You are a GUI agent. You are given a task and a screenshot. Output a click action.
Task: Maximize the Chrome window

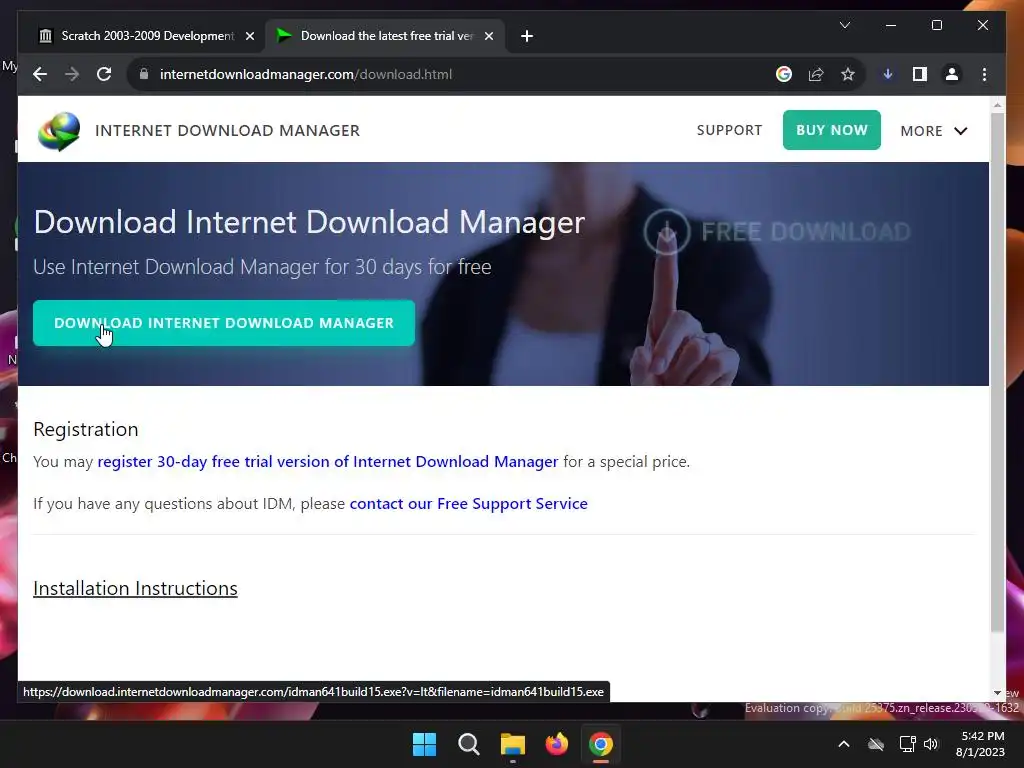(936, 25)
